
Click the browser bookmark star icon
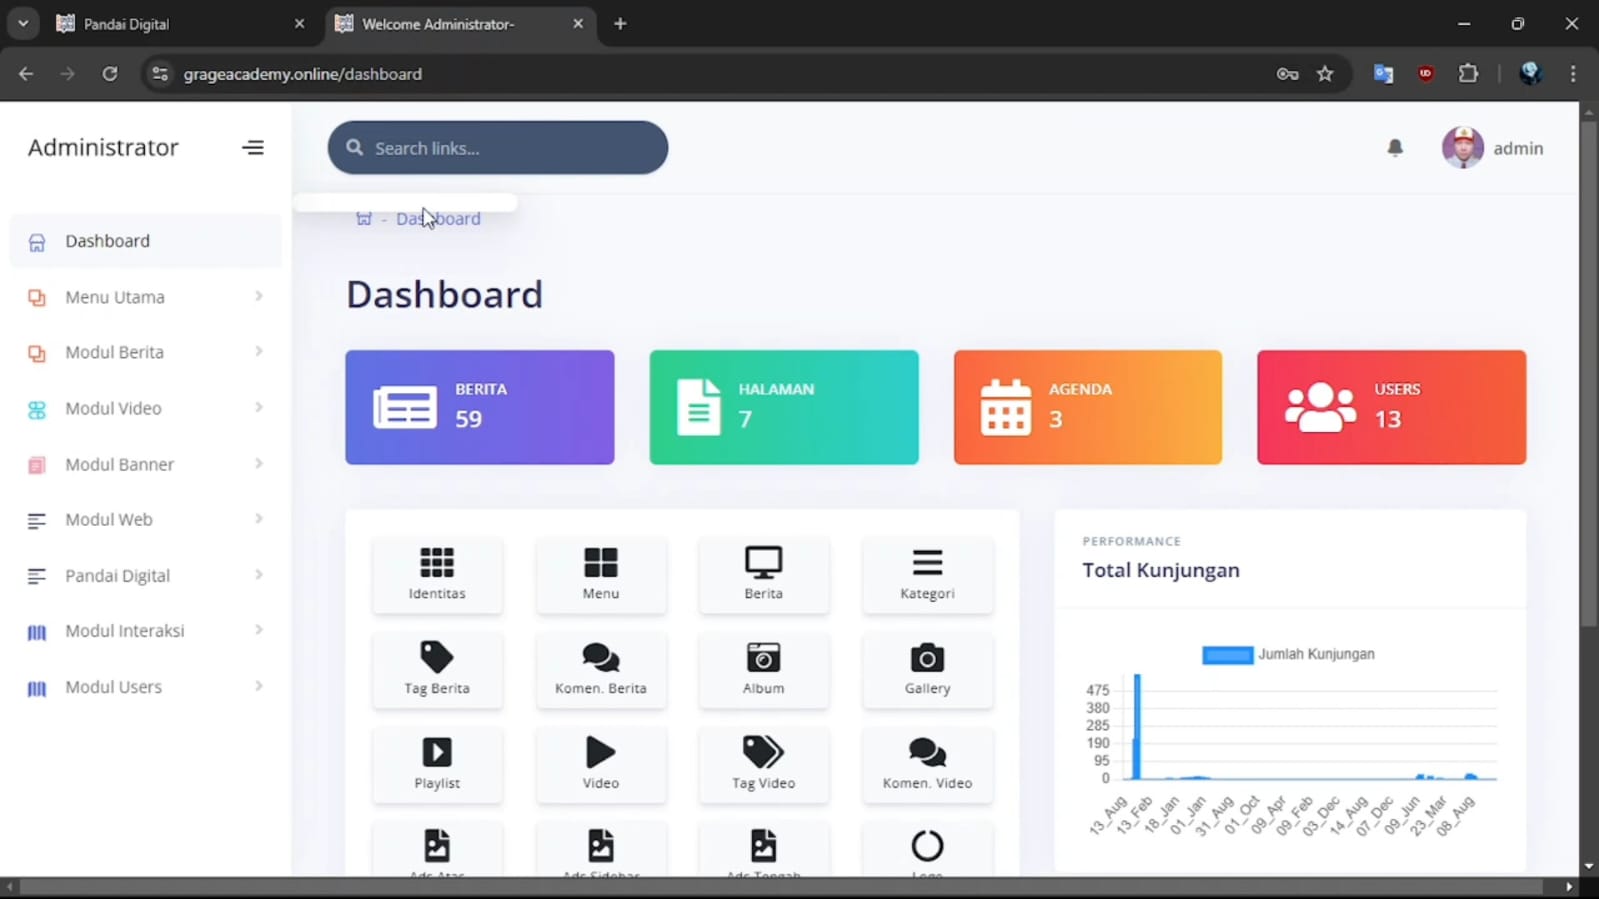(x=1325, y=74)
